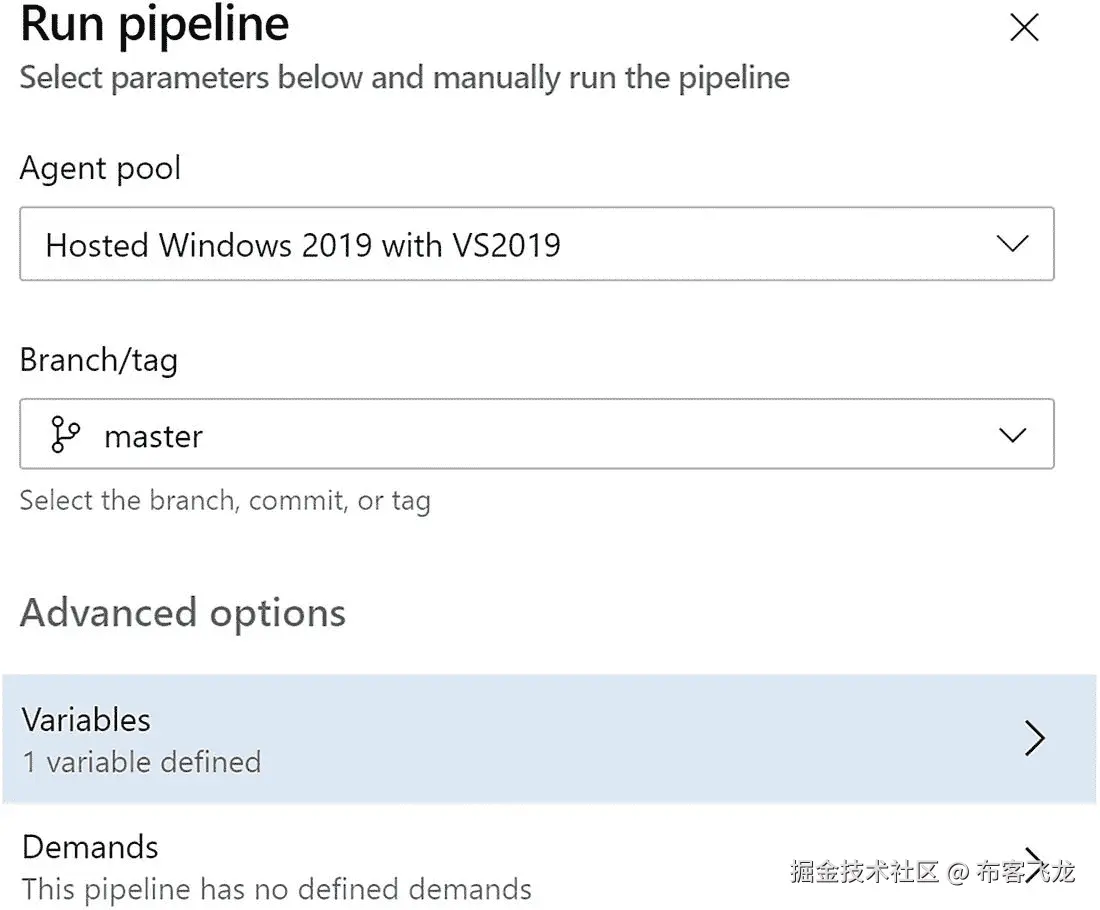This screenshot has height=910, width=1100.
Task: Click "This pipeline has no defined demands" text
Action: 276,889
